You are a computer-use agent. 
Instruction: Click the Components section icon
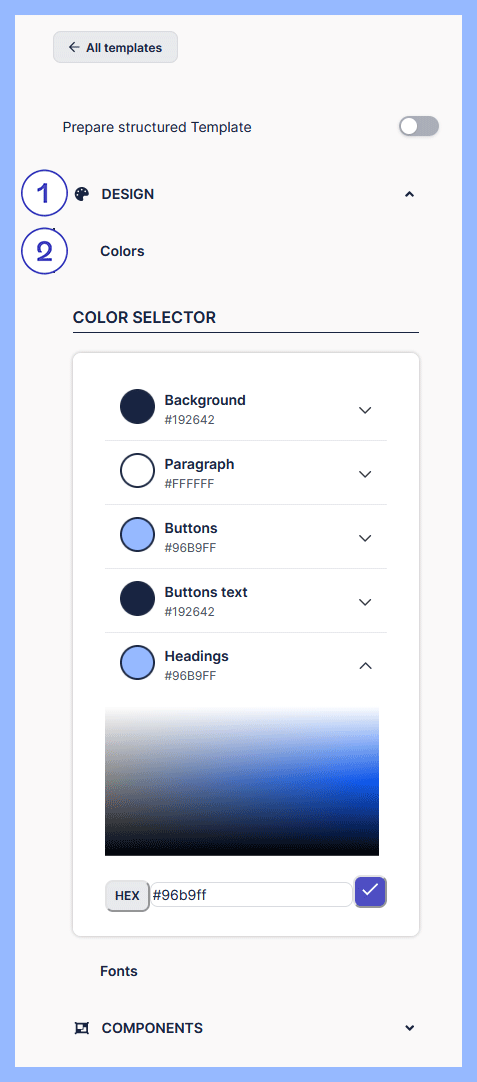click(x=81, y=1028)
